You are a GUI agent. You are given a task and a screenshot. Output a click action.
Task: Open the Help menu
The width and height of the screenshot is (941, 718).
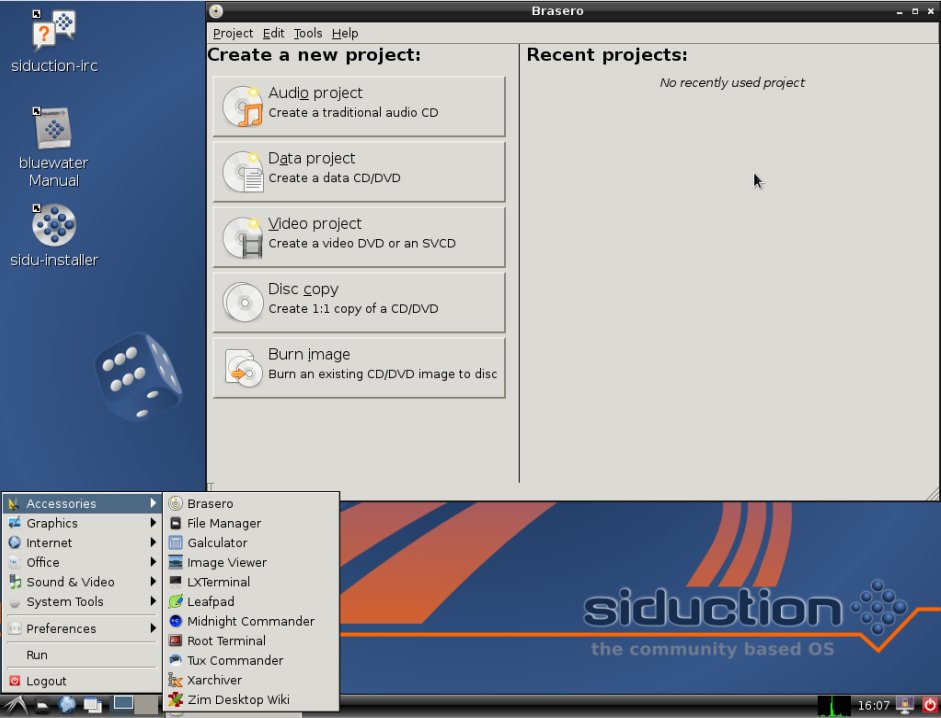[x=345, y=34]
